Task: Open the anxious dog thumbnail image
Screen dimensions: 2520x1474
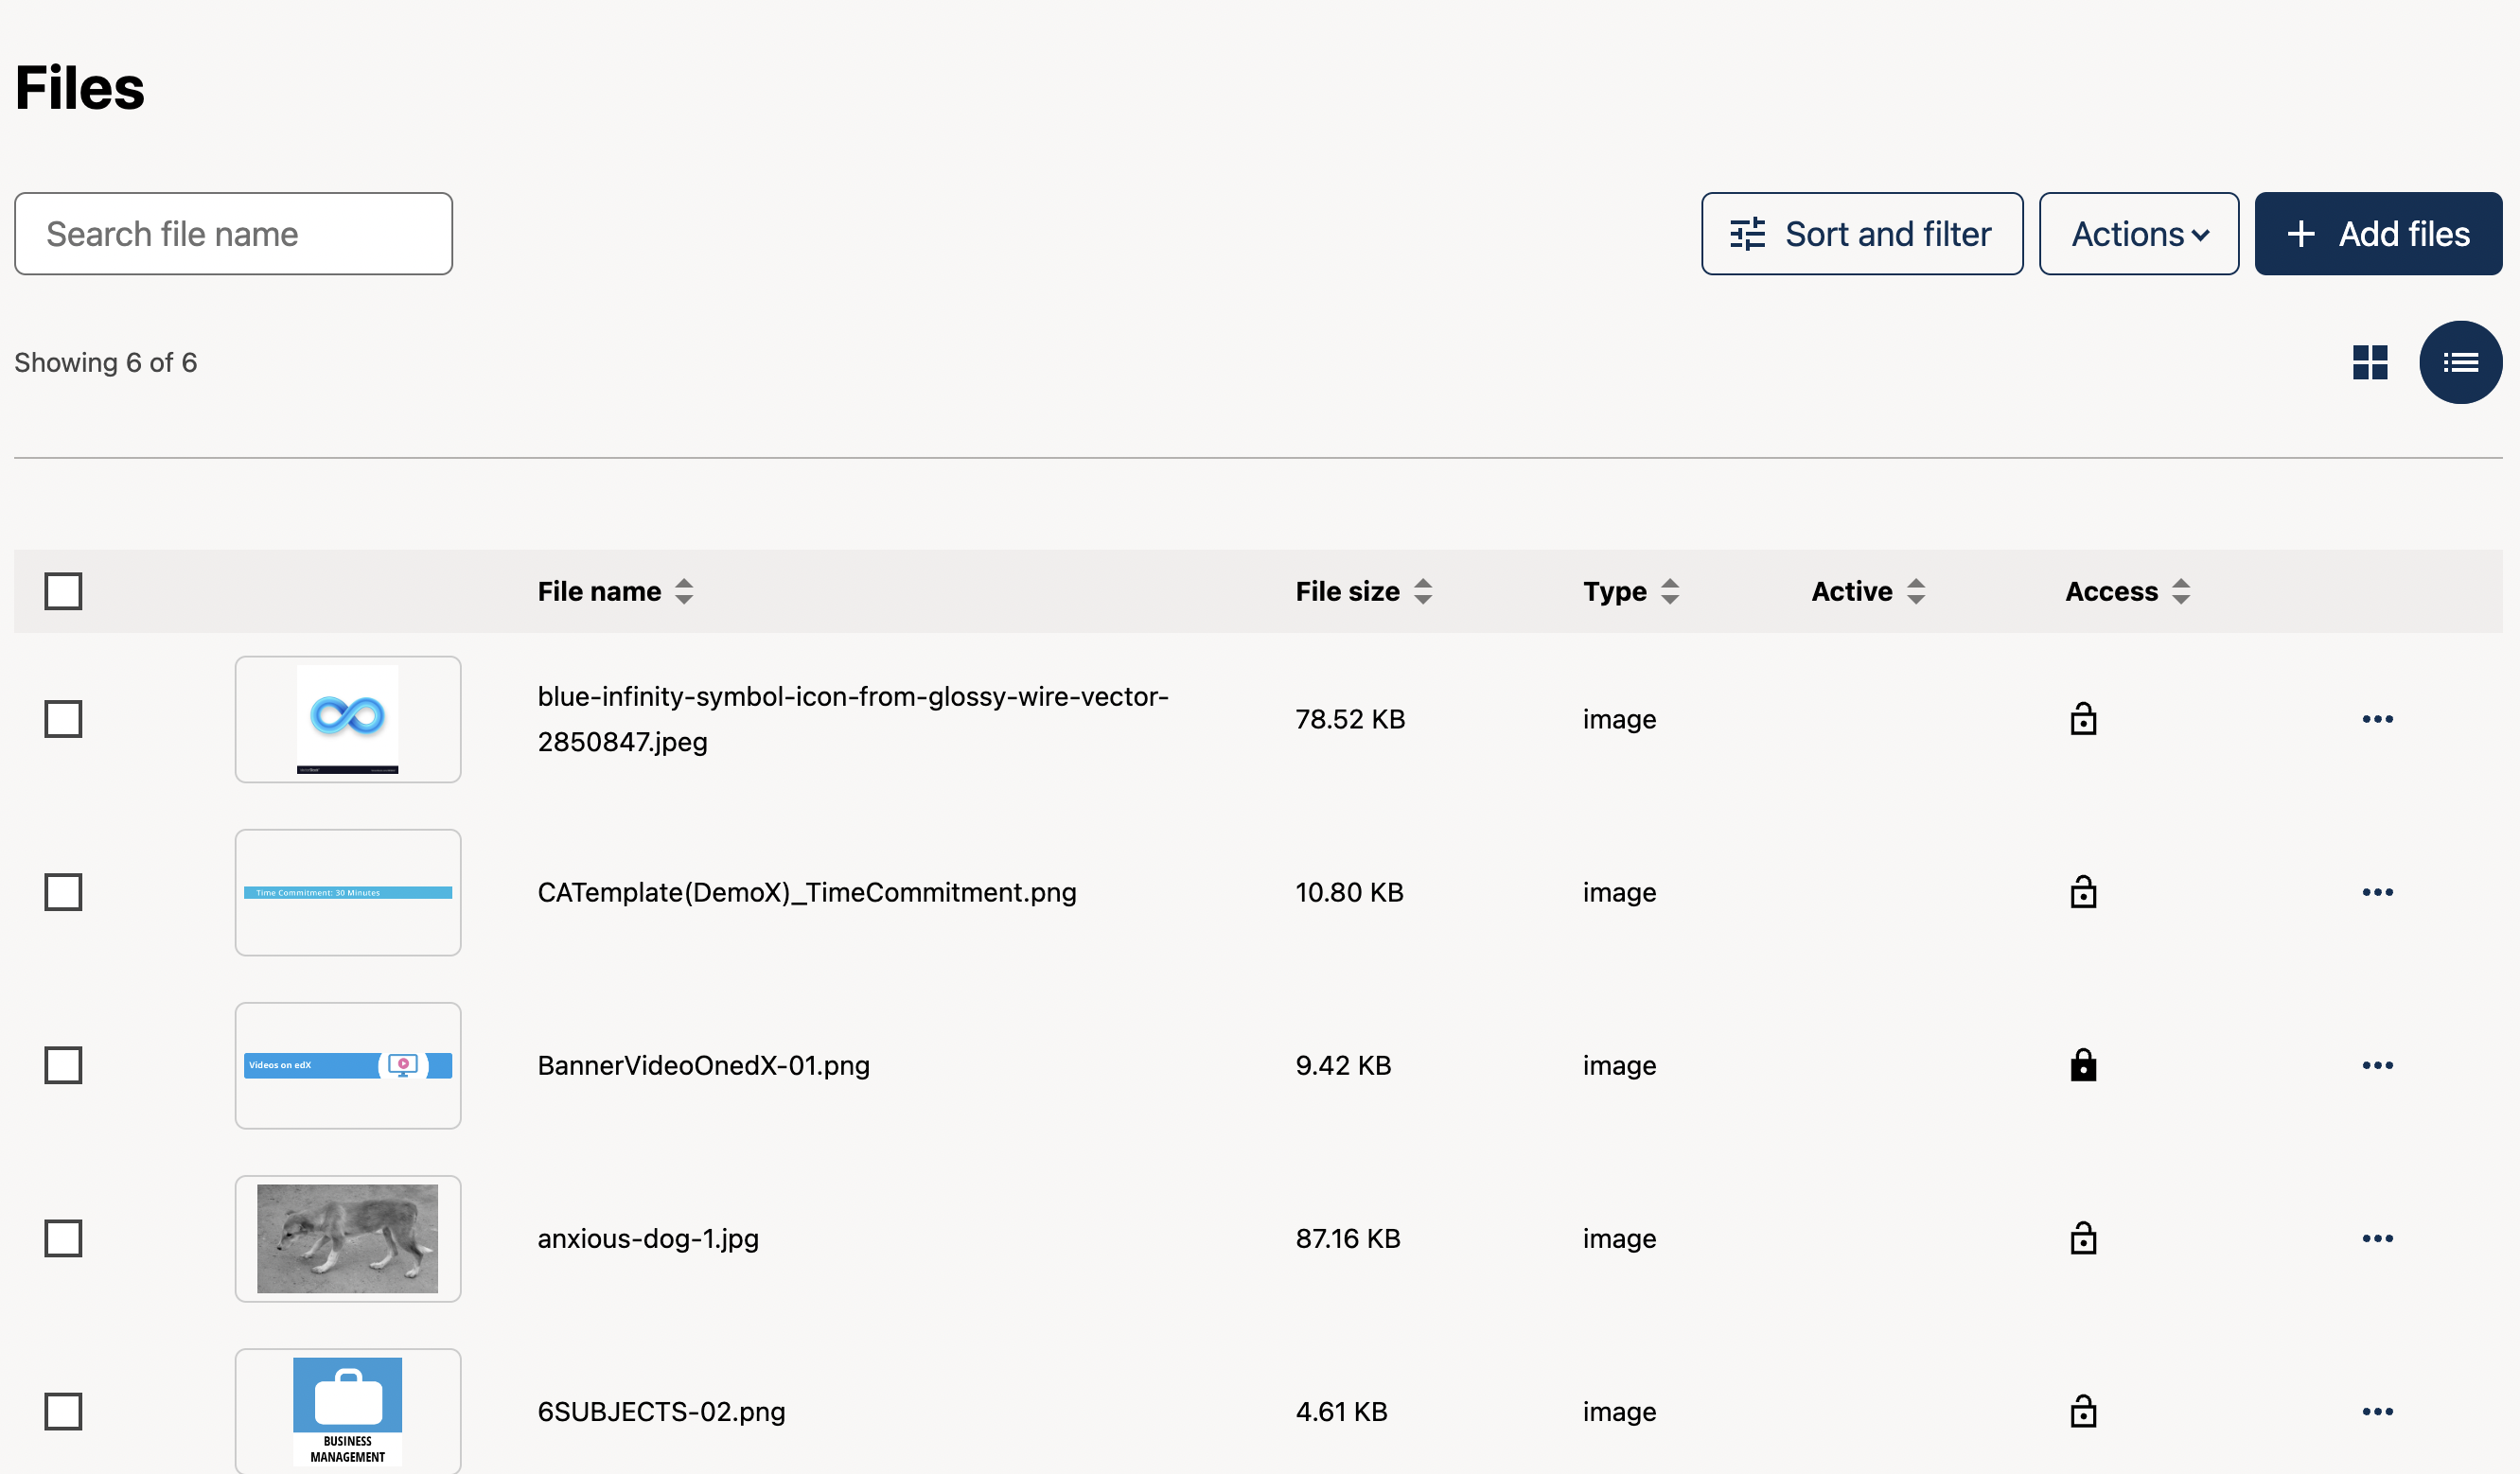Action: 347,1238
